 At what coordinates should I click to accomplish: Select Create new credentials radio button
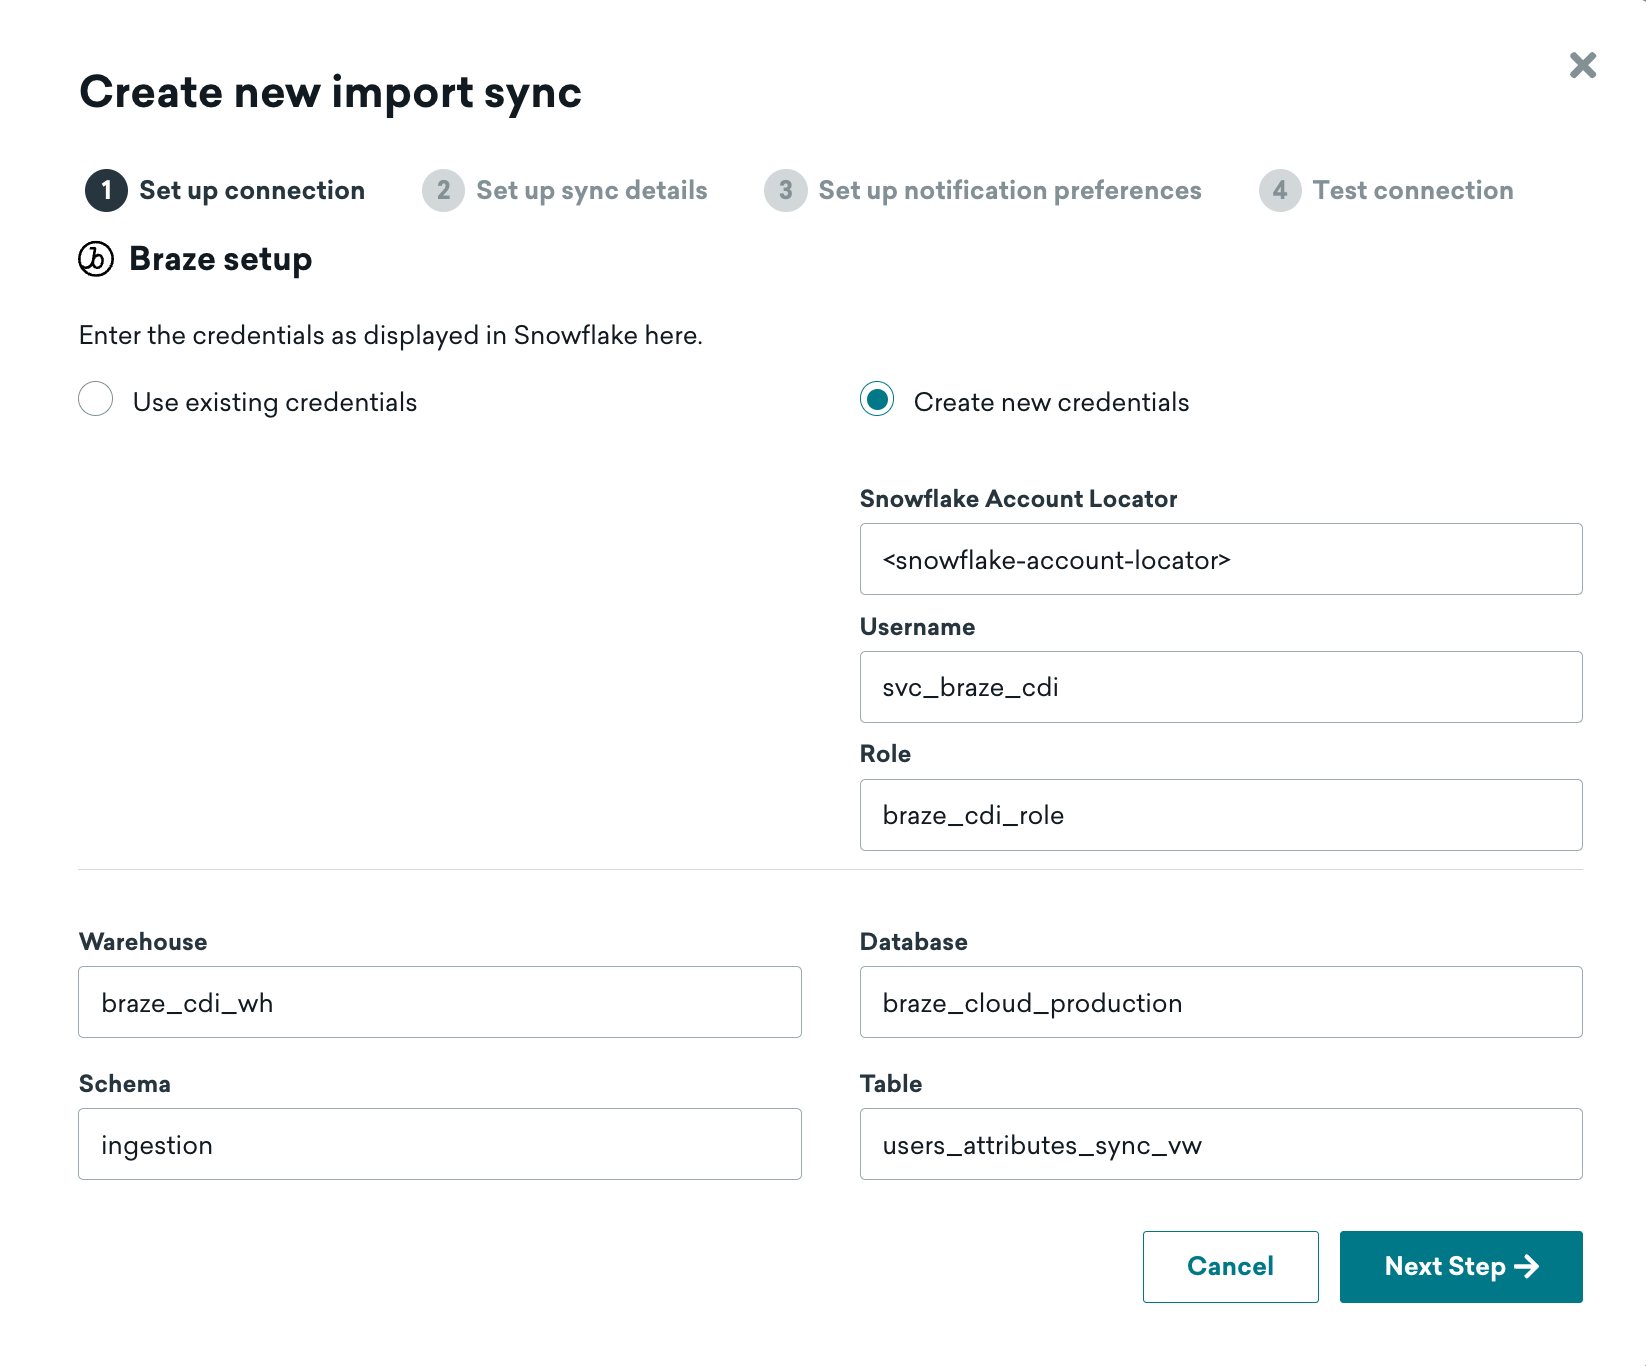[x=877, y=400]
